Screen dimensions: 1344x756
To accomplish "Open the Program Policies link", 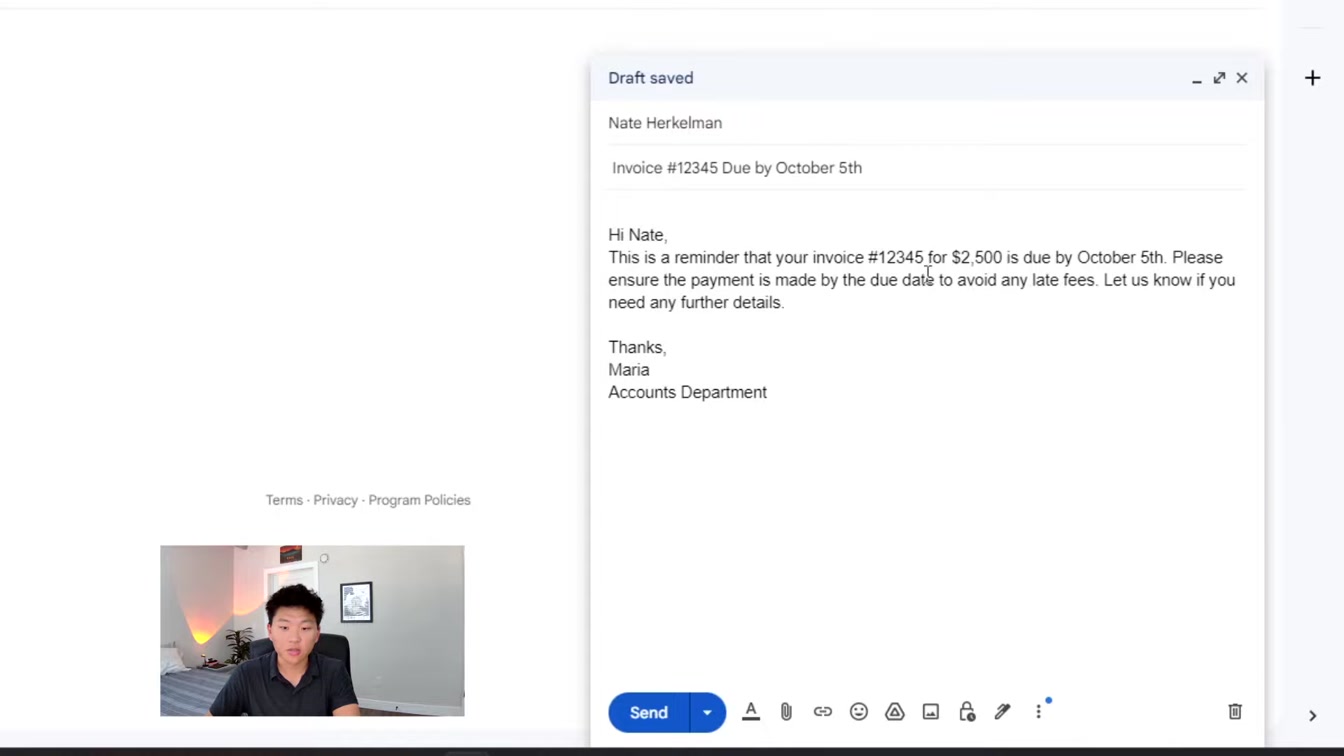I will point(419,500).
